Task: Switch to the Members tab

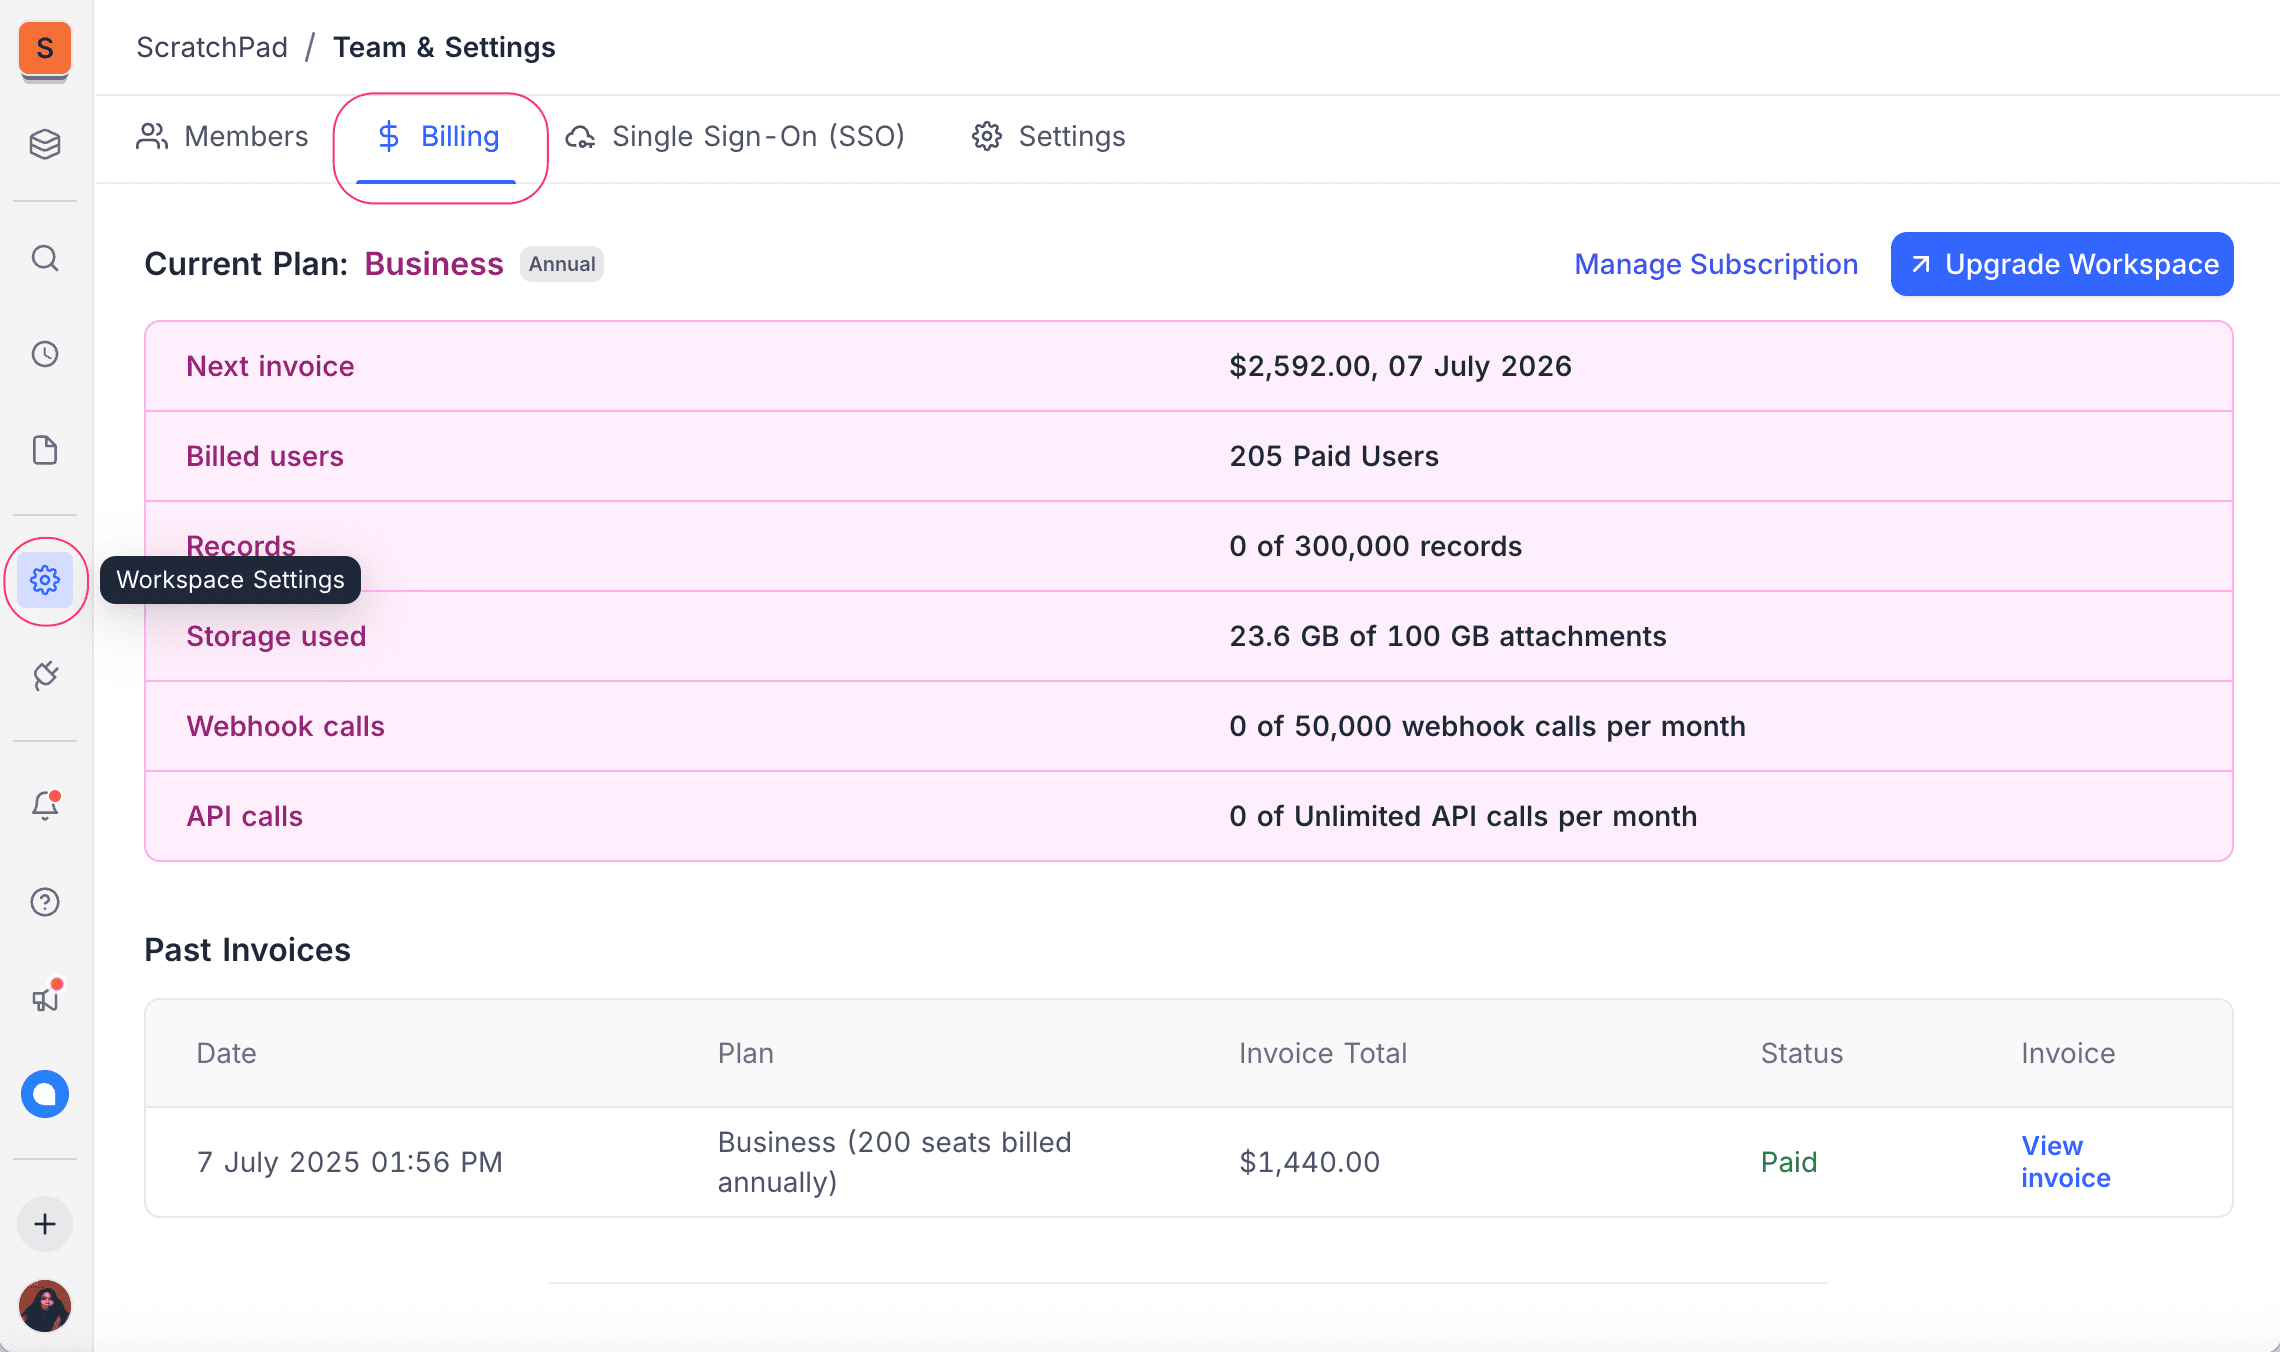Action: [x=222, y=137]
